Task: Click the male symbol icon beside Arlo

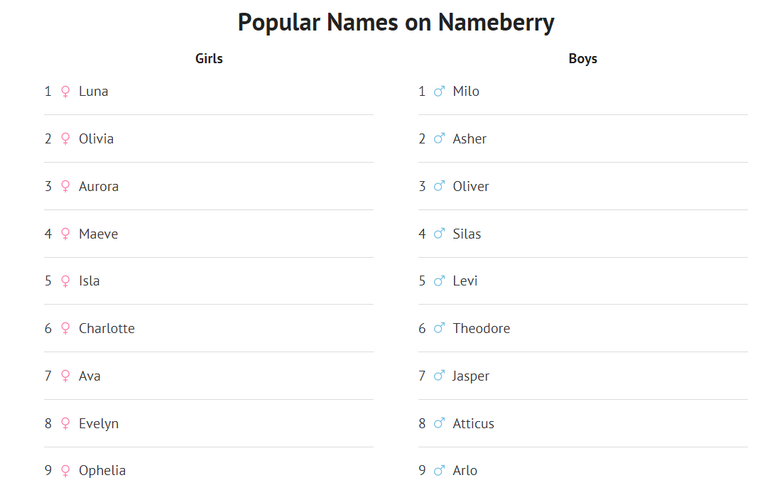Action: (439, 471)
